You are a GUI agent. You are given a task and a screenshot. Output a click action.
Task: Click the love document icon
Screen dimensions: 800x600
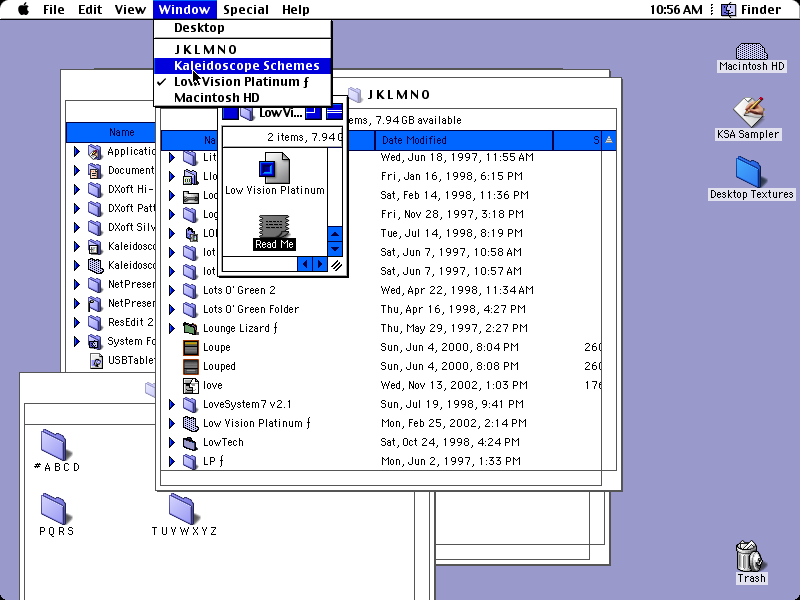click(190, 385)
